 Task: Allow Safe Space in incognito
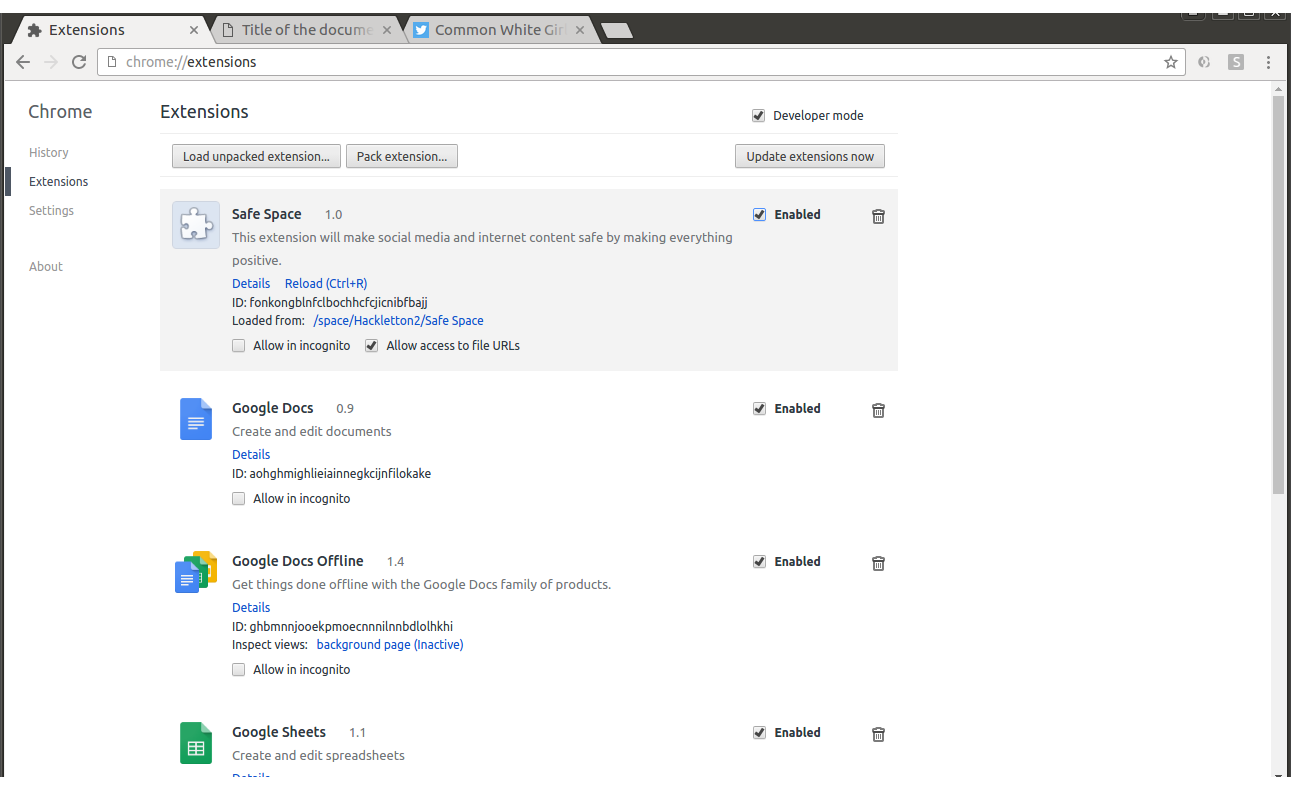[238, 346]
